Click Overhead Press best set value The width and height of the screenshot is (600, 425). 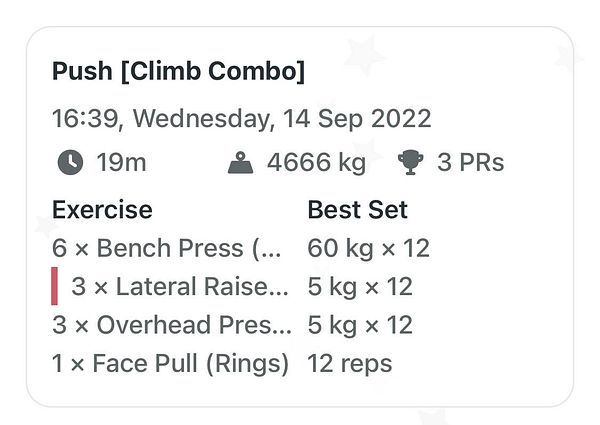[360, 325]
